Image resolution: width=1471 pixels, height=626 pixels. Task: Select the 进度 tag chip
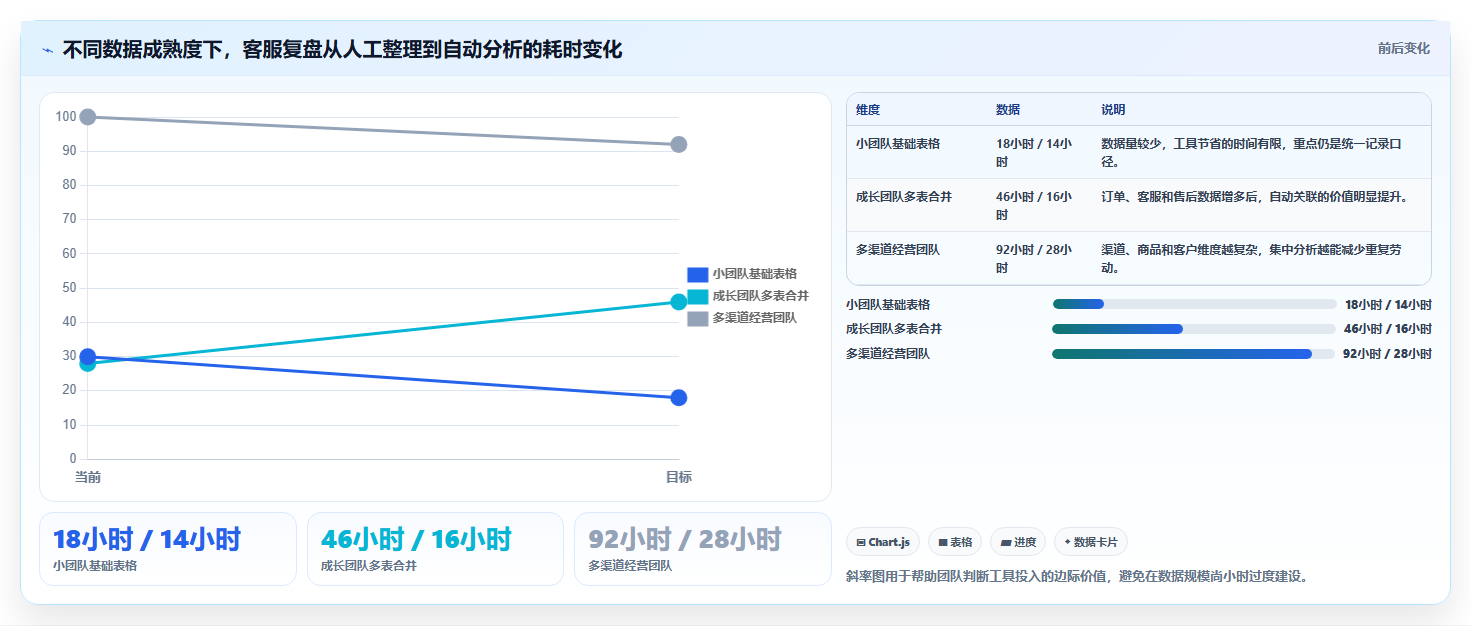1018,542
